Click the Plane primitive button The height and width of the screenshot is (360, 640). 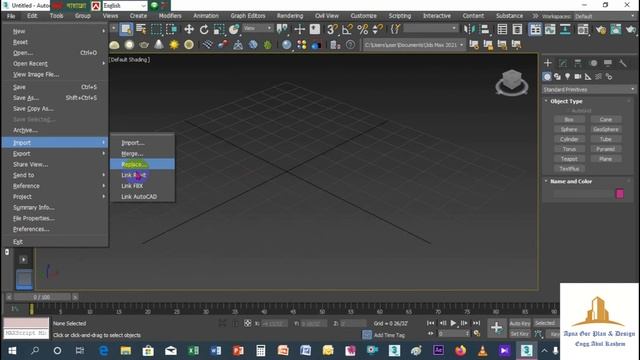(606, 159)
